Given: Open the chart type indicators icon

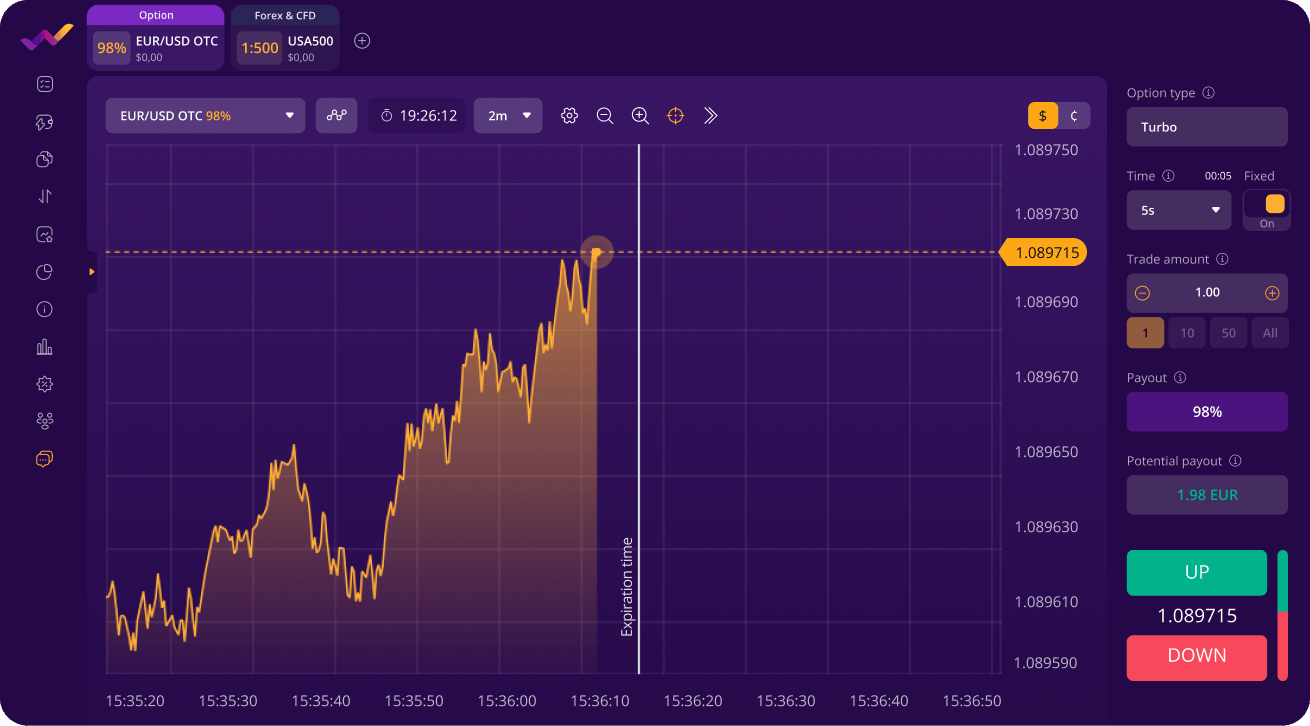Looking at the screenshot, I should (x=336, y=116).
